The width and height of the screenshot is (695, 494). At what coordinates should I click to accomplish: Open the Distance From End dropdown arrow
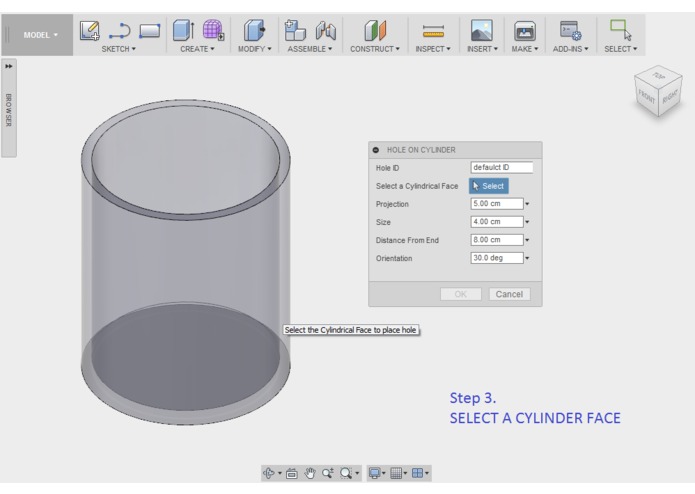(527, 240)
